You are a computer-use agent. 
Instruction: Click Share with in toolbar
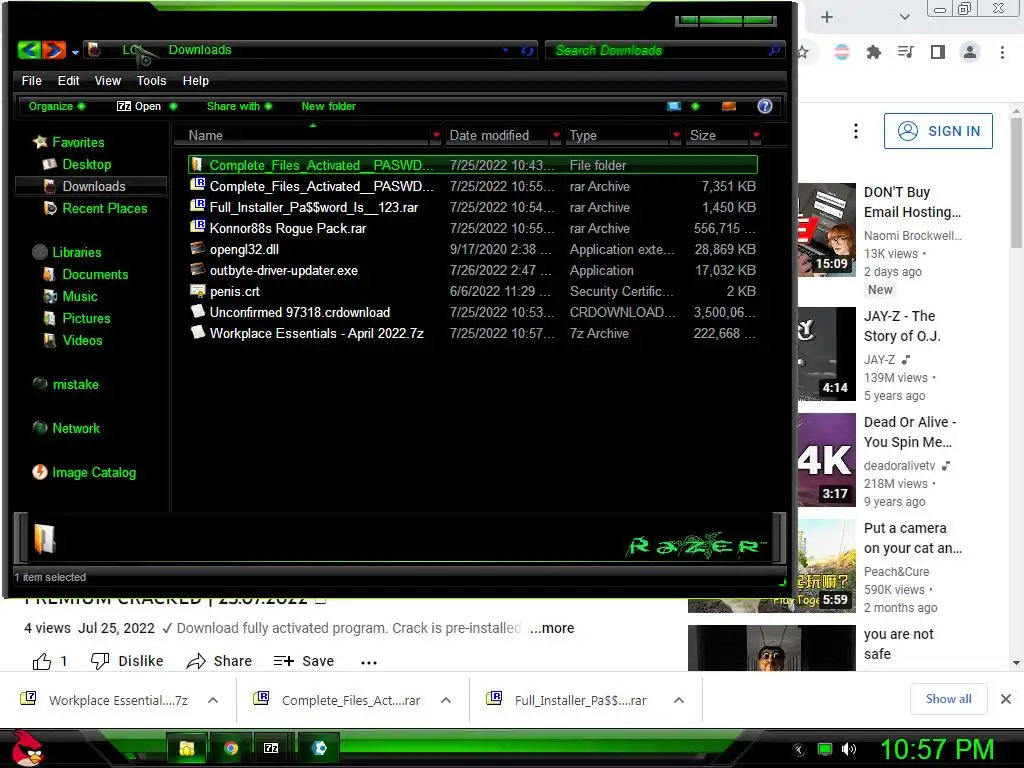(x=239, y=106)
